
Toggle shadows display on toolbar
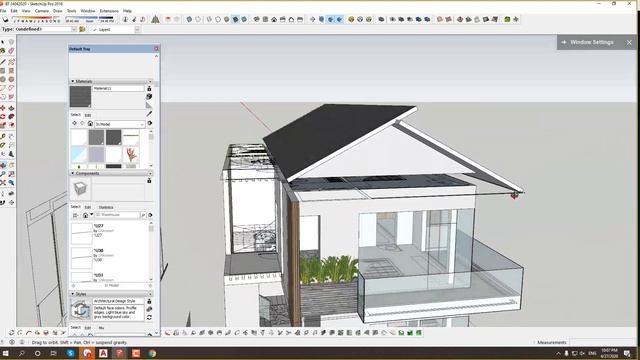tap(5, 19)
